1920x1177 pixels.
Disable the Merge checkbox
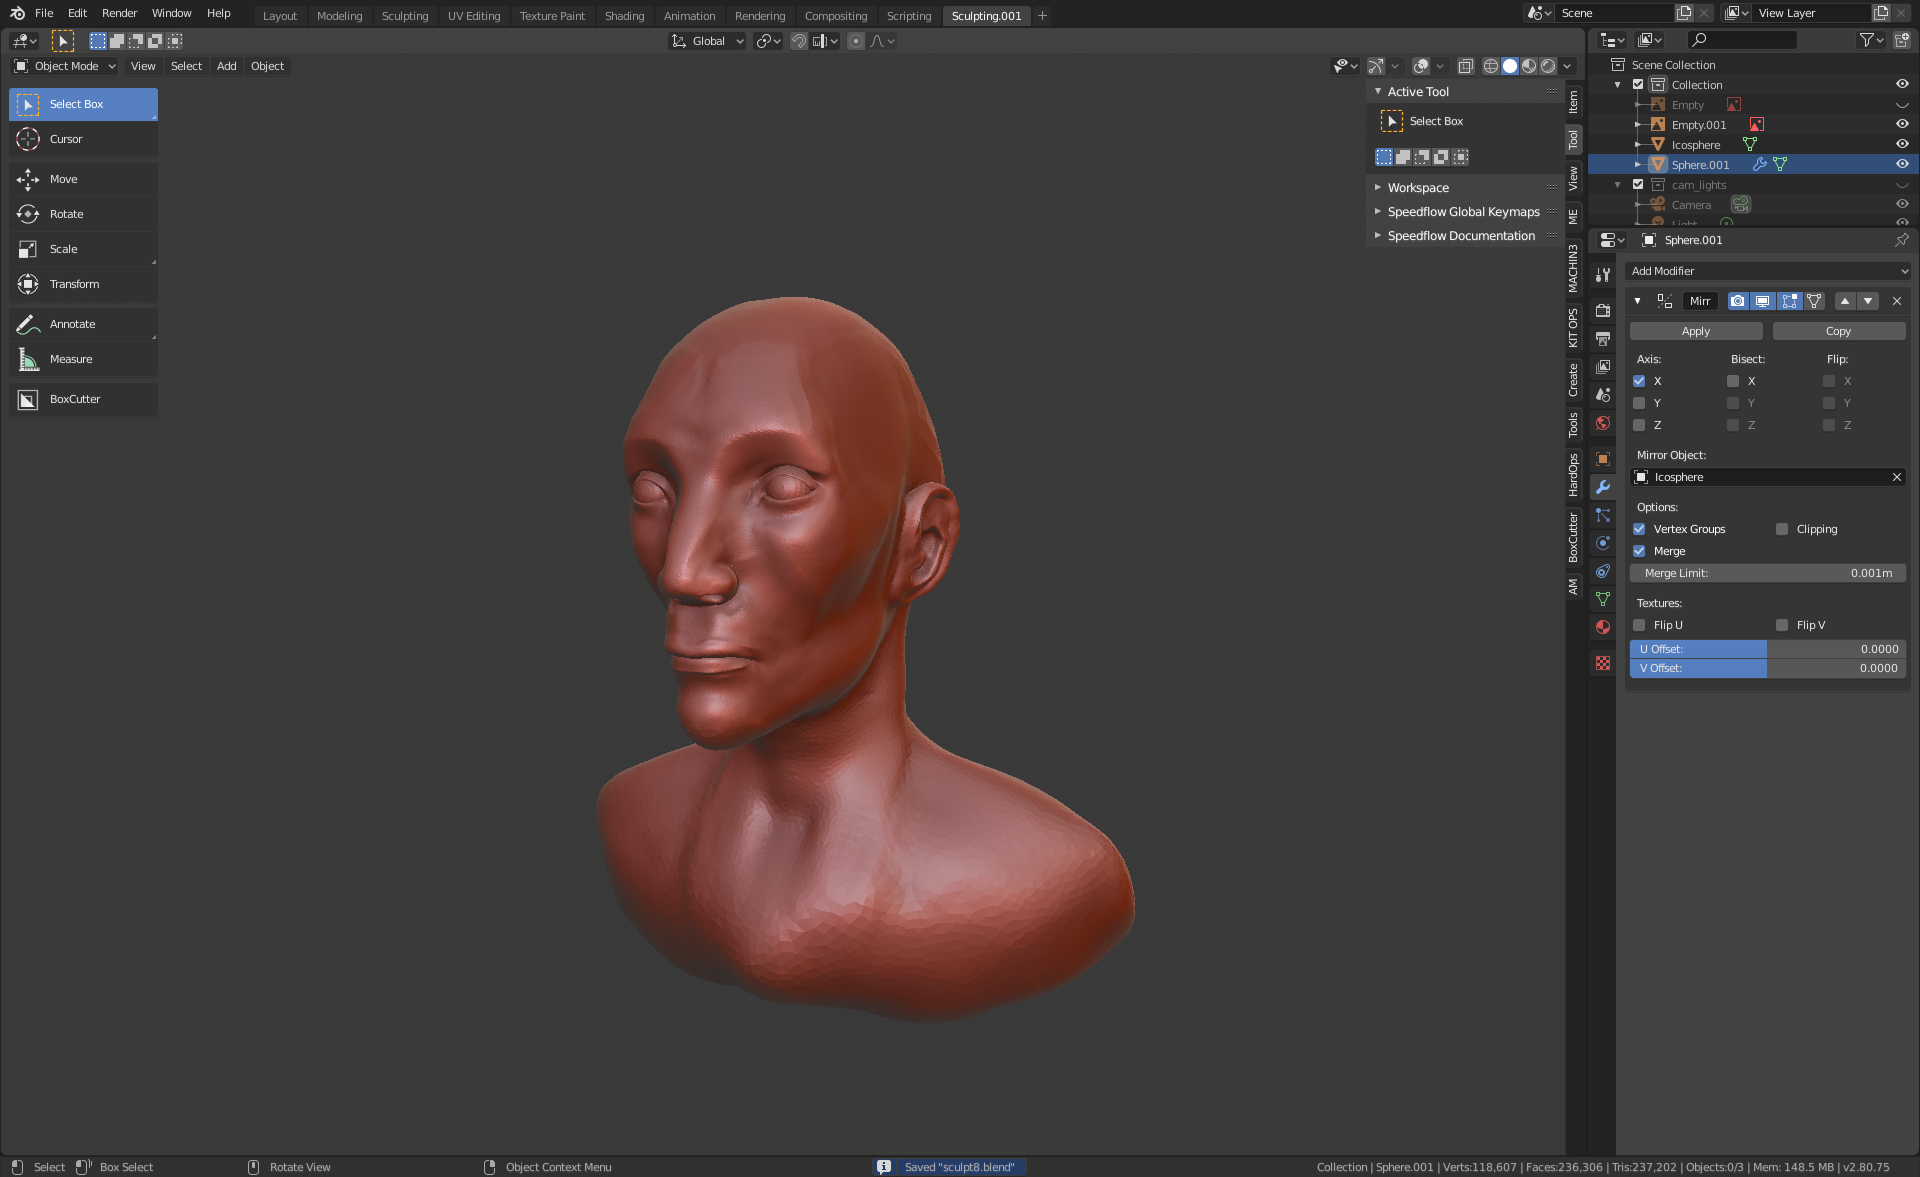tap(1639, 551)
